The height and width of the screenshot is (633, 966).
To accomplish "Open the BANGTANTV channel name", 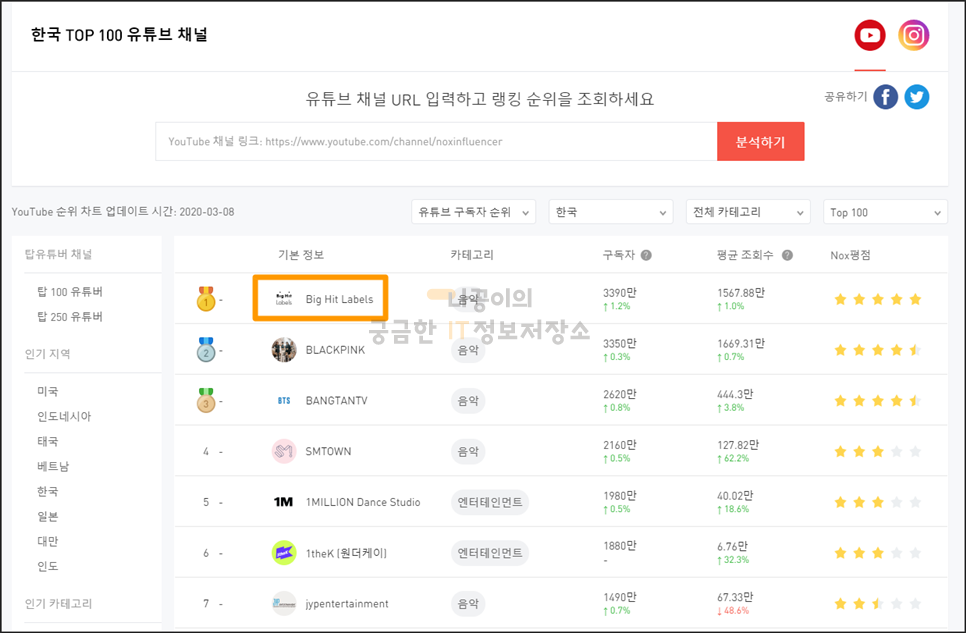I will [336, 401].
